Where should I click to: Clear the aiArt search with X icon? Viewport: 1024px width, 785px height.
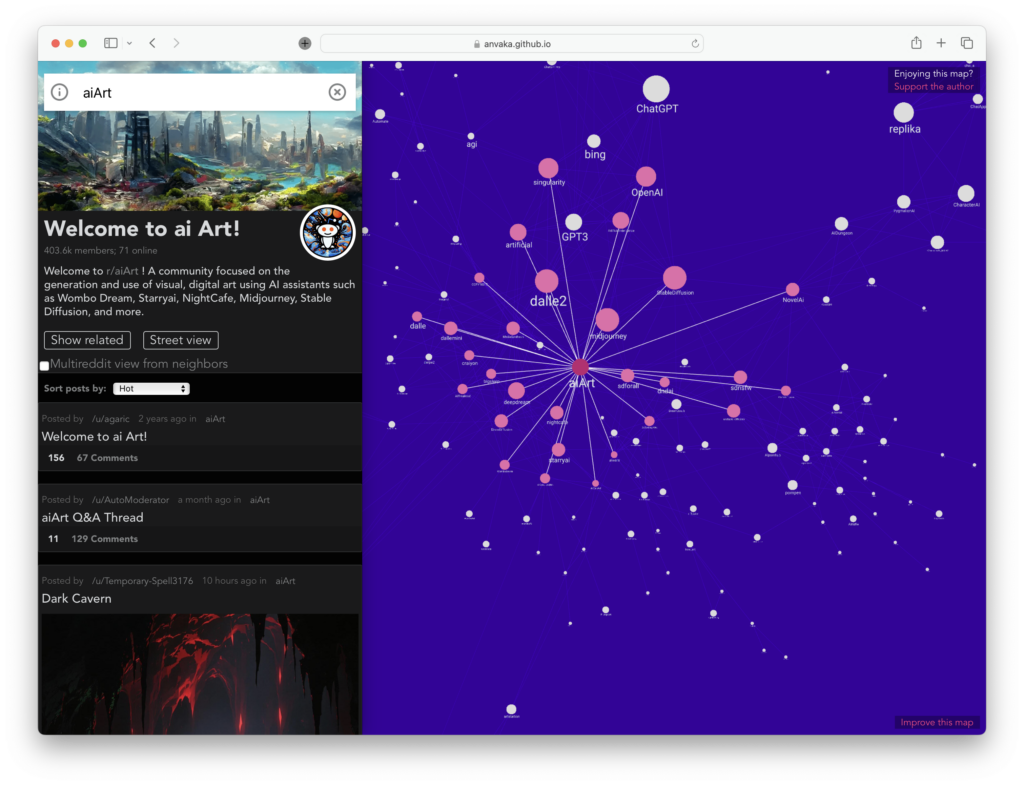point(337,92)
